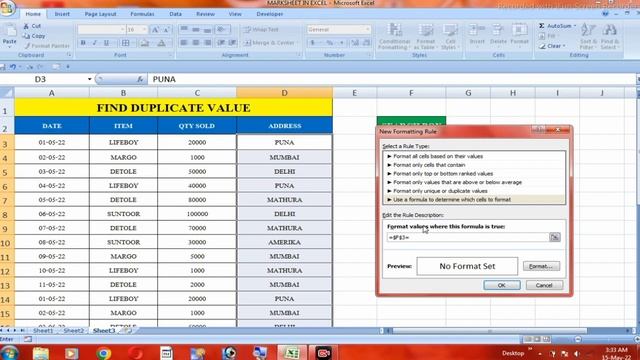This screenshot has height=360, width=640.
Task: Open the Page Layout tab
Action: tap(100, 14)
